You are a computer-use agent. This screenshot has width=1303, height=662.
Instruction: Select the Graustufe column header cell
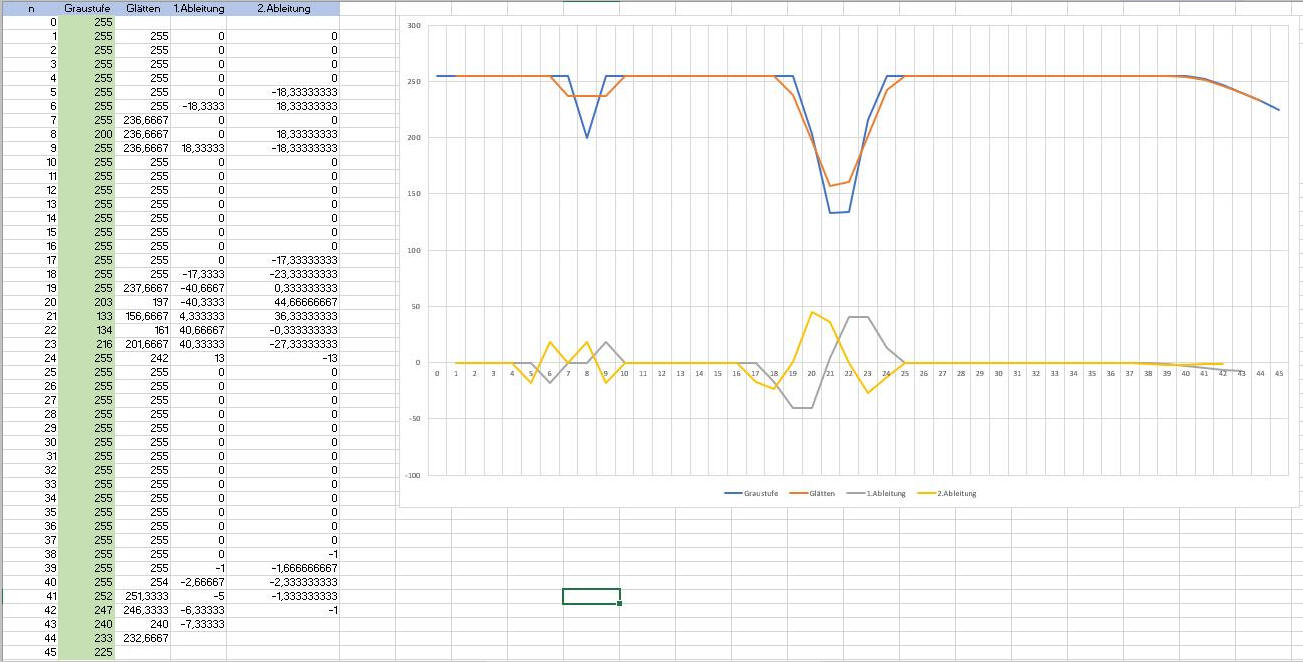coord(86,8)
